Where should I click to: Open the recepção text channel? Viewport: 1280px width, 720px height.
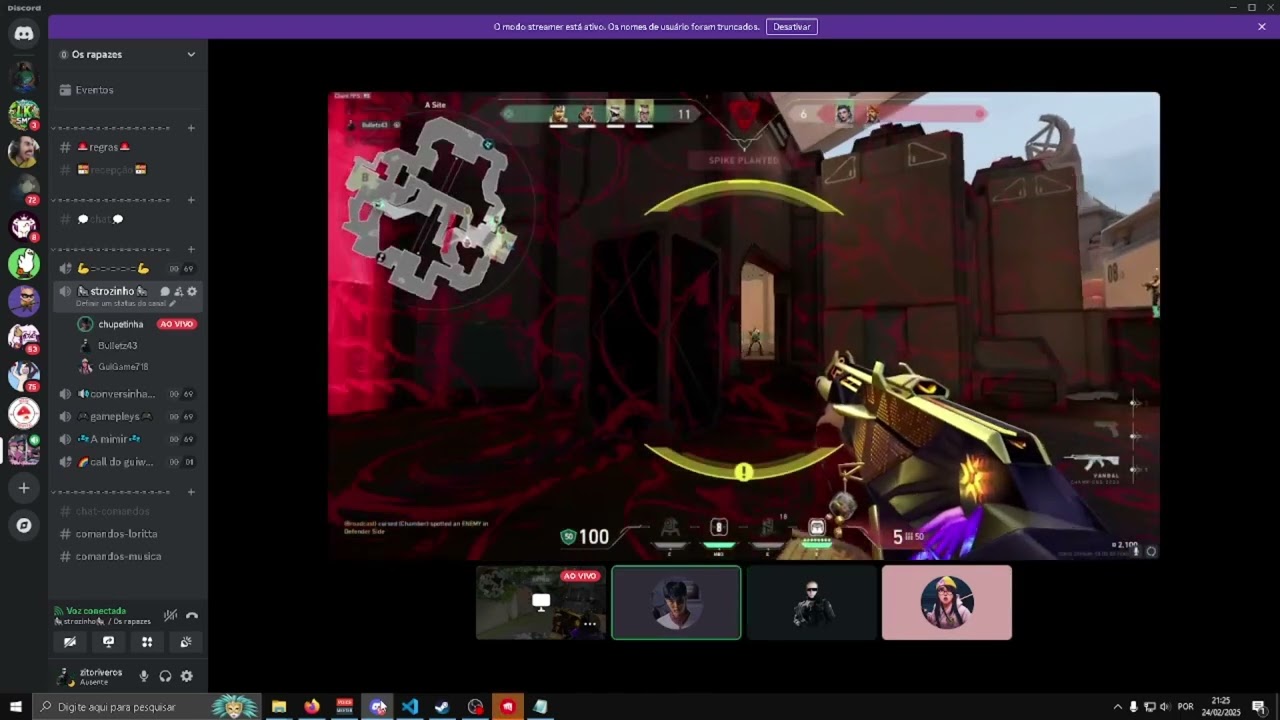coord(128,169)
